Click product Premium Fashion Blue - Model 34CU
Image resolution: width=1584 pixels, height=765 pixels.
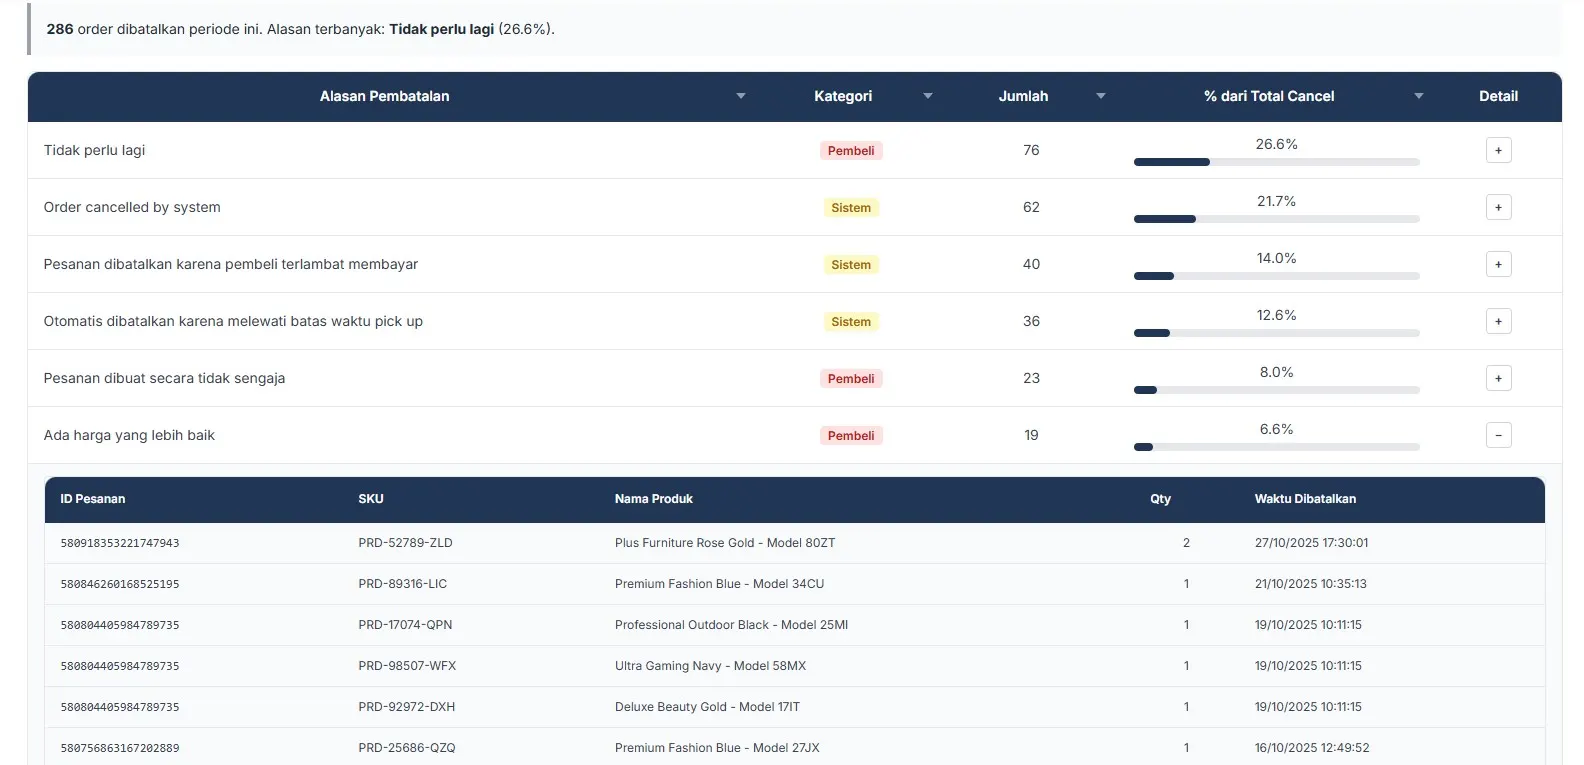click(x=720, y=584)
